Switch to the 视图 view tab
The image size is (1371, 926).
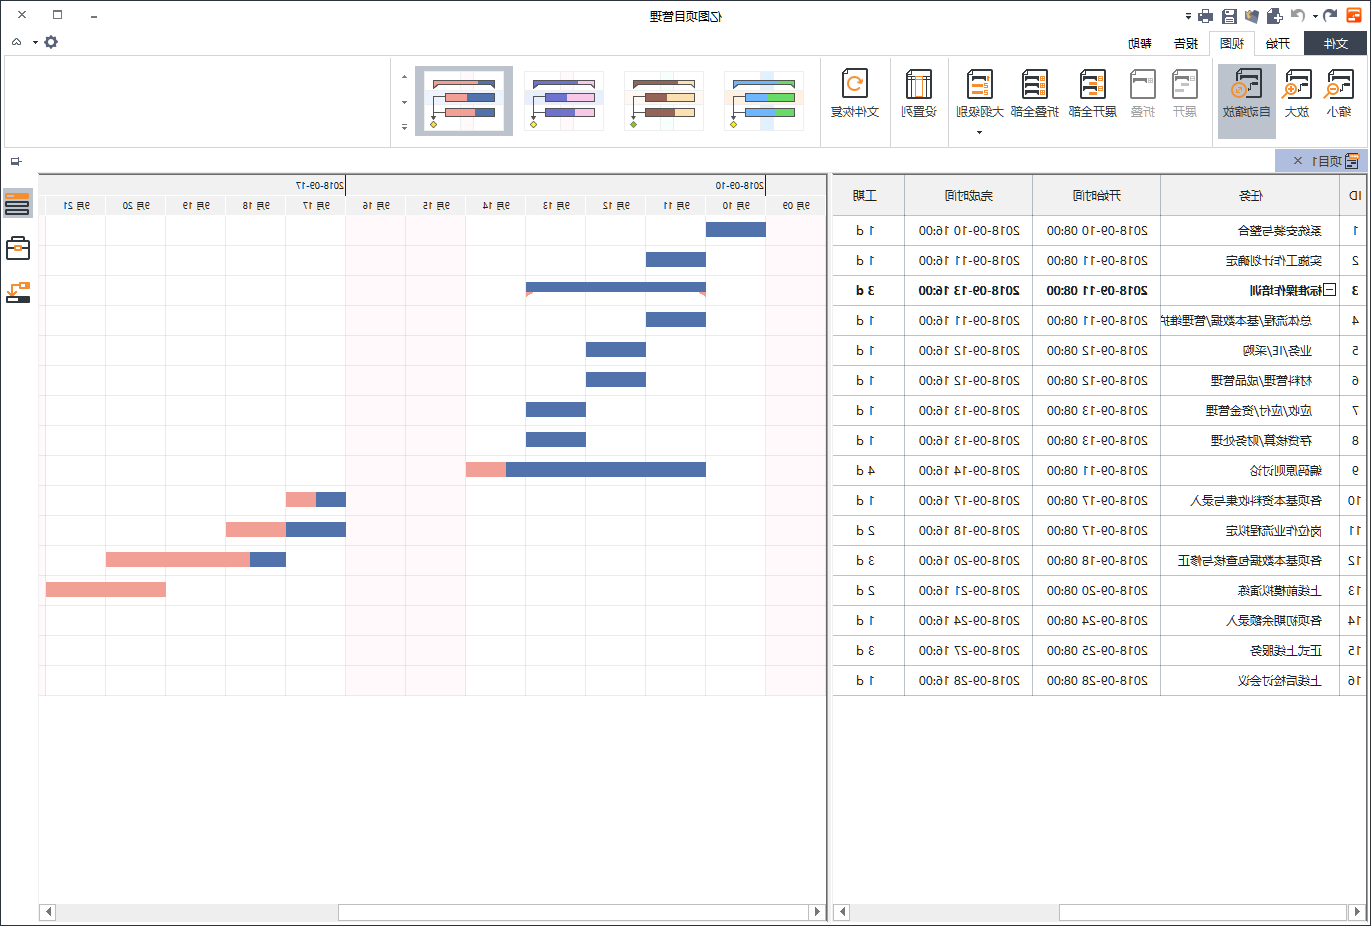1232,43
